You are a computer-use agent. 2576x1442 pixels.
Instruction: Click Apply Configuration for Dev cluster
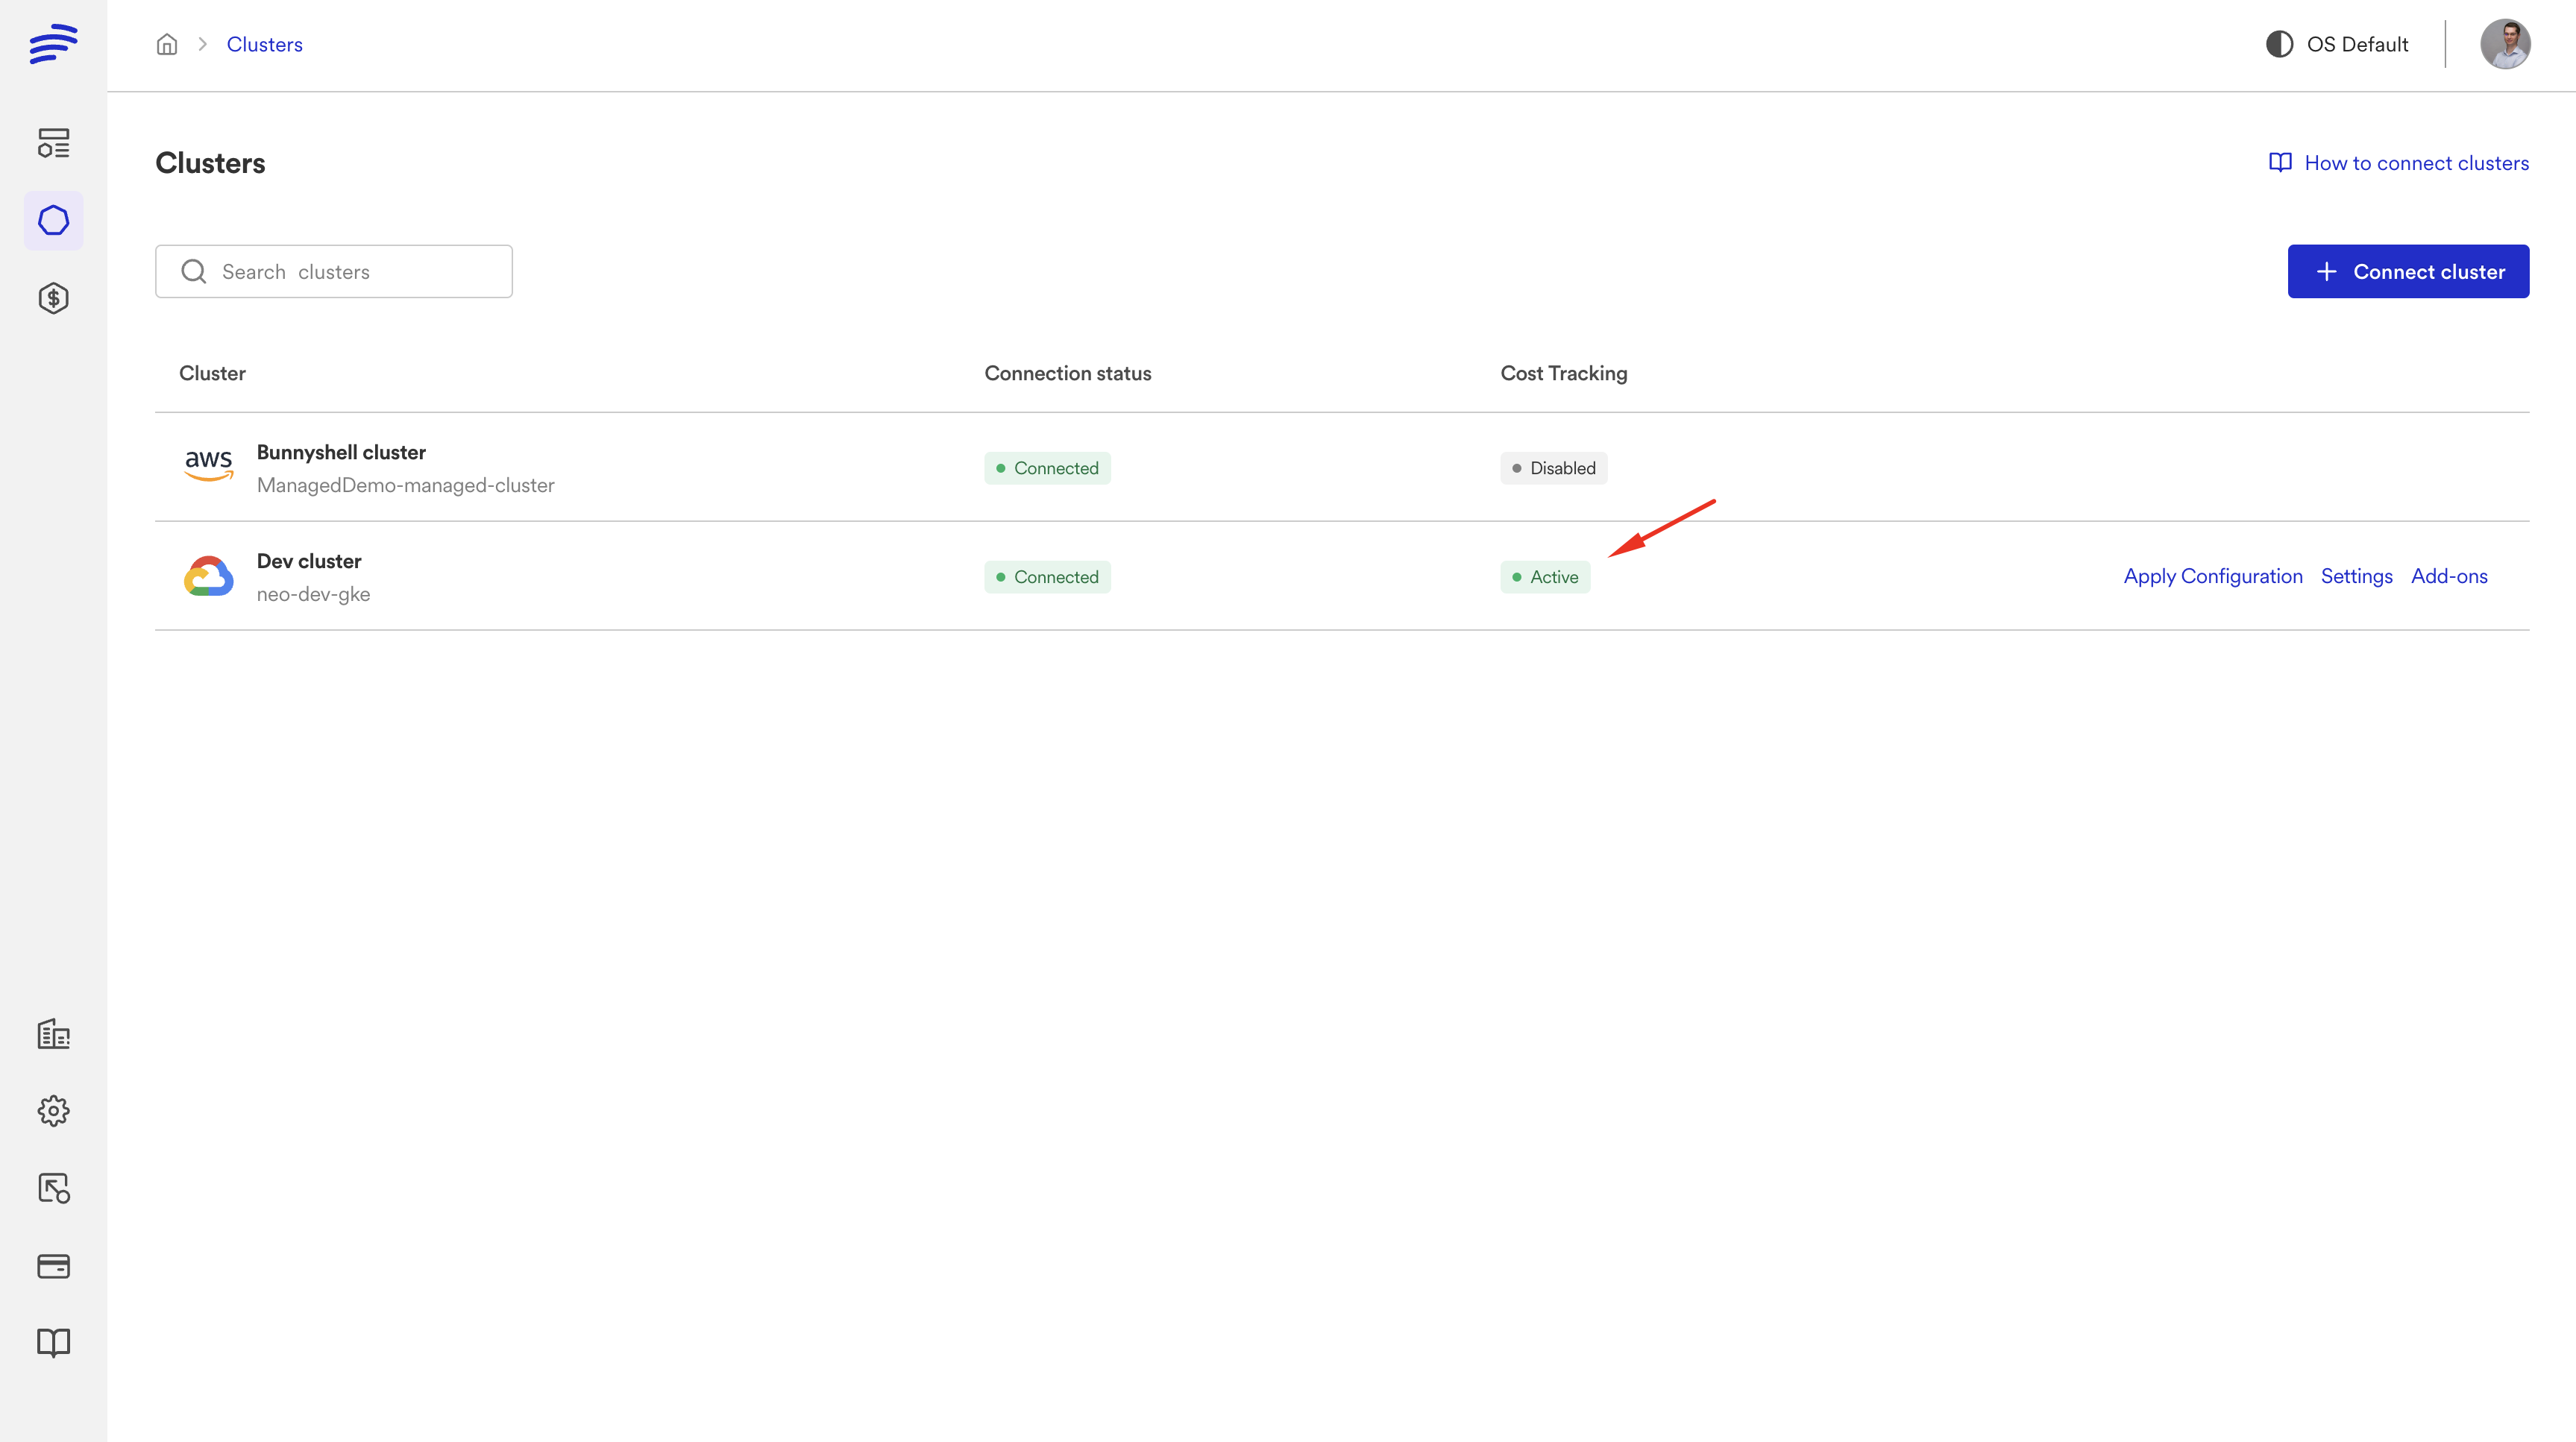2212,576
